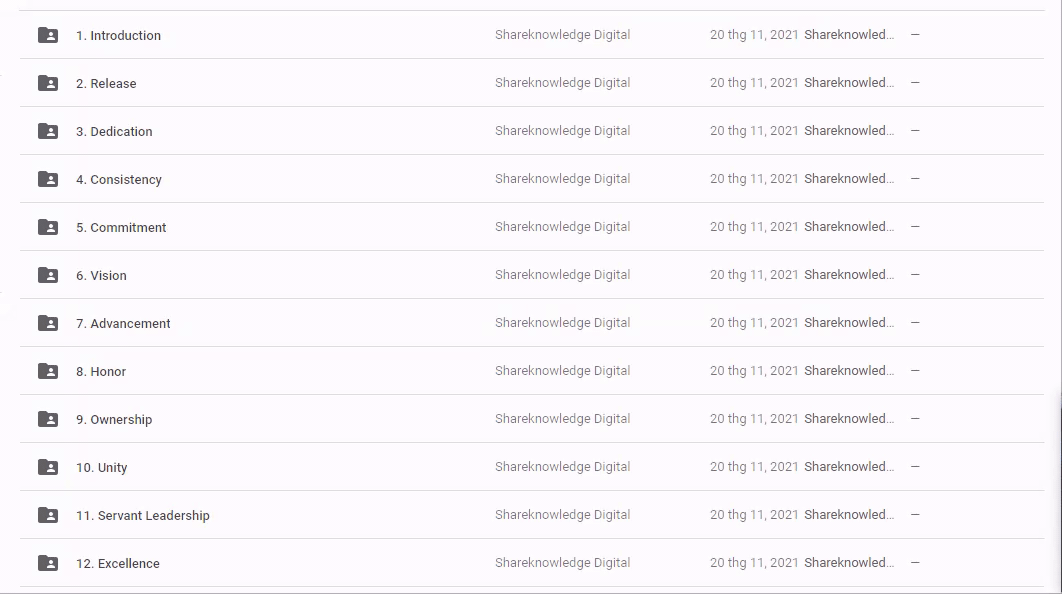1062x594 pixels.
Task: Open the 5. Commitment folder name
Action: click(x=121, y=228)
